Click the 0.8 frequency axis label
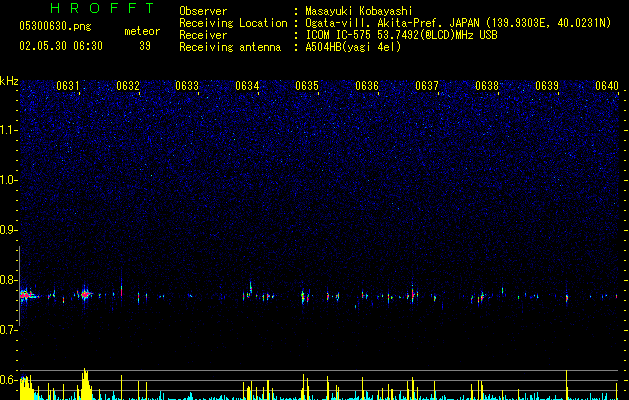 click(x=9, y=280)
